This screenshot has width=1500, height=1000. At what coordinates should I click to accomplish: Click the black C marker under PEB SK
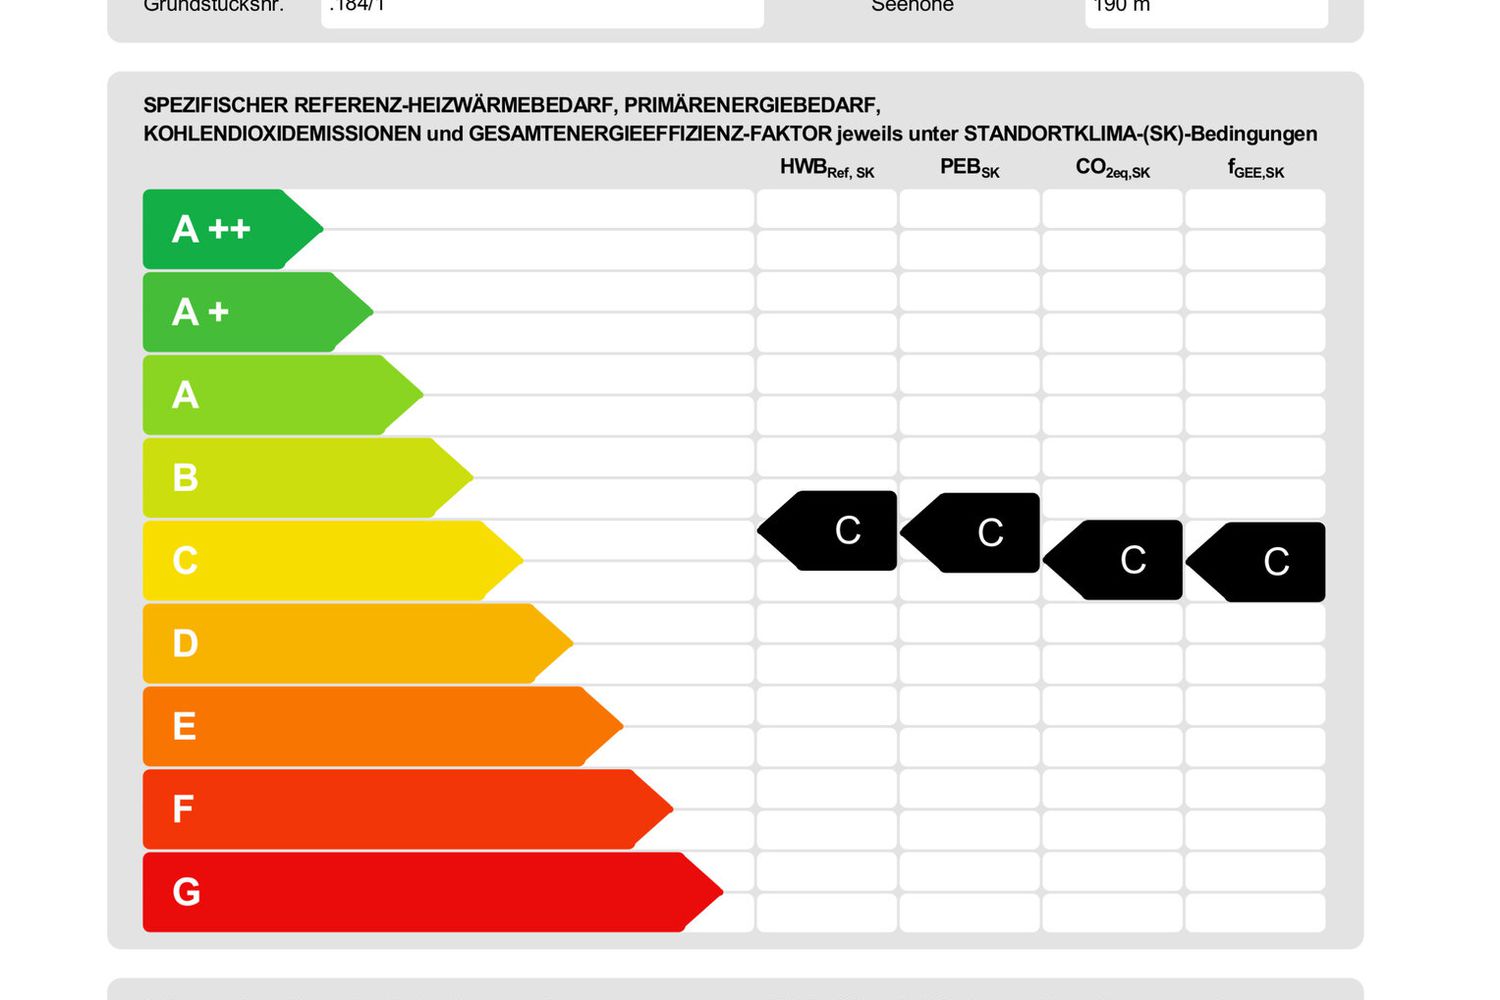point(971,533)
